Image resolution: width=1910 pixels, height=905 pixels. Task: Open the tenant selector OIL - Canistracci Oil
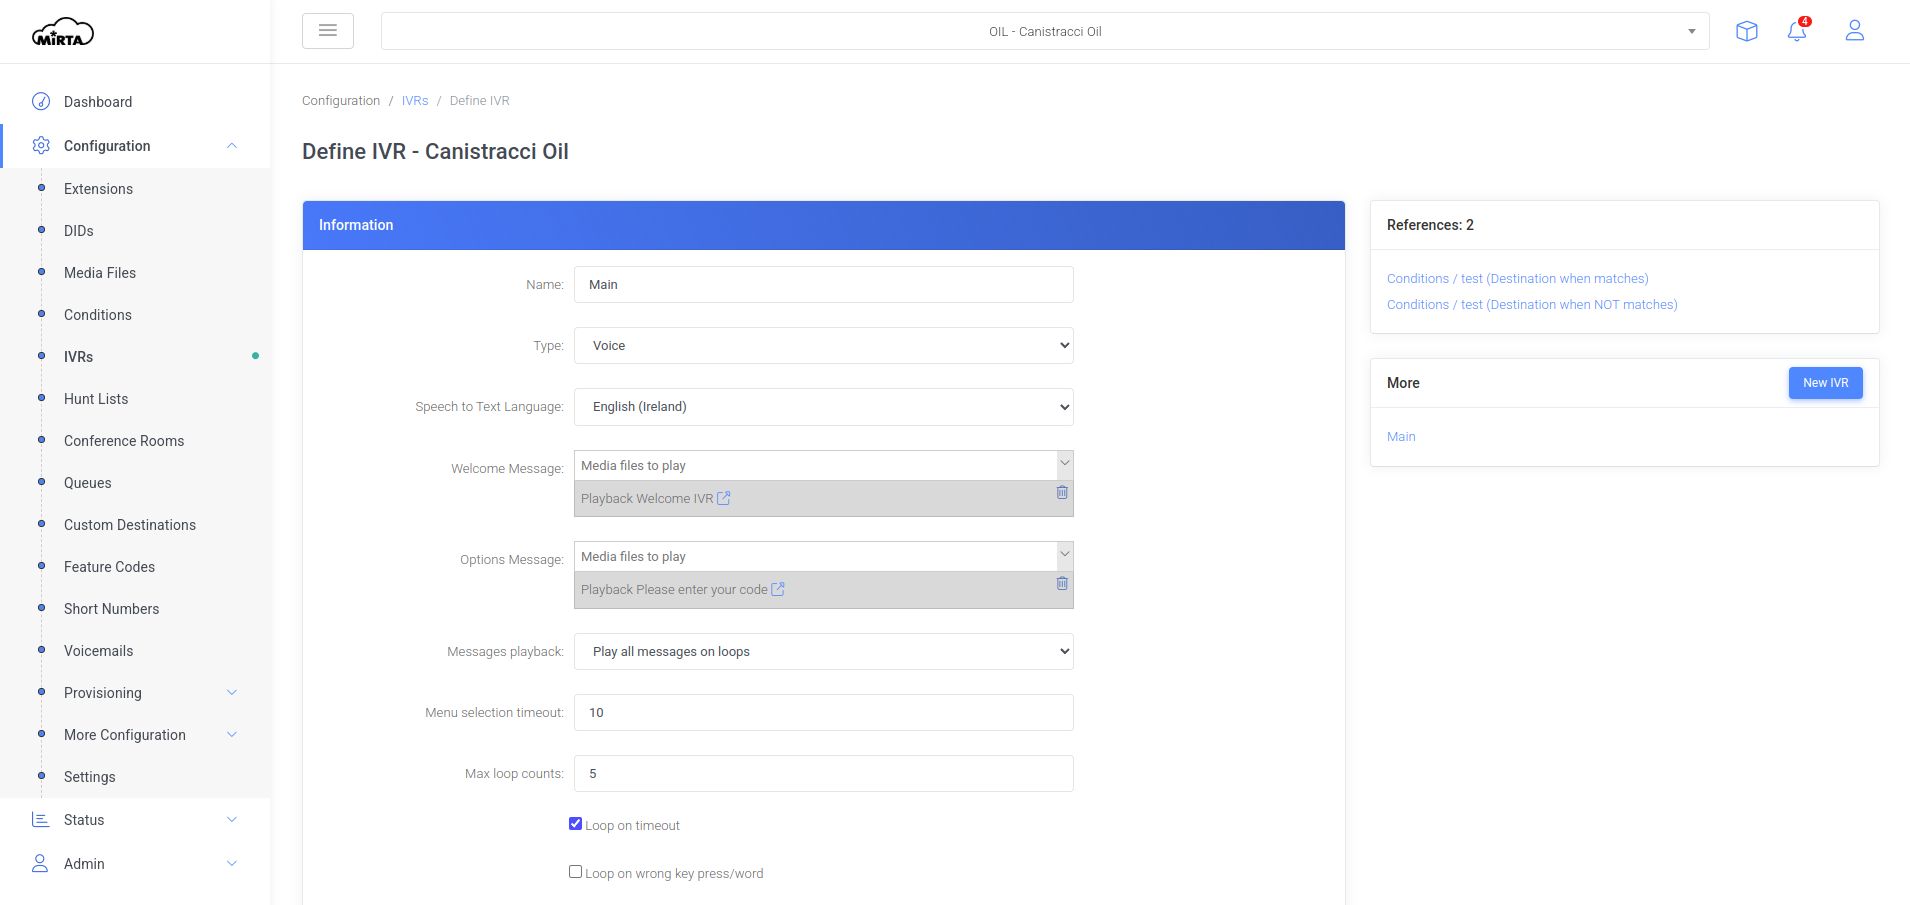click(x=1045, y=31)
